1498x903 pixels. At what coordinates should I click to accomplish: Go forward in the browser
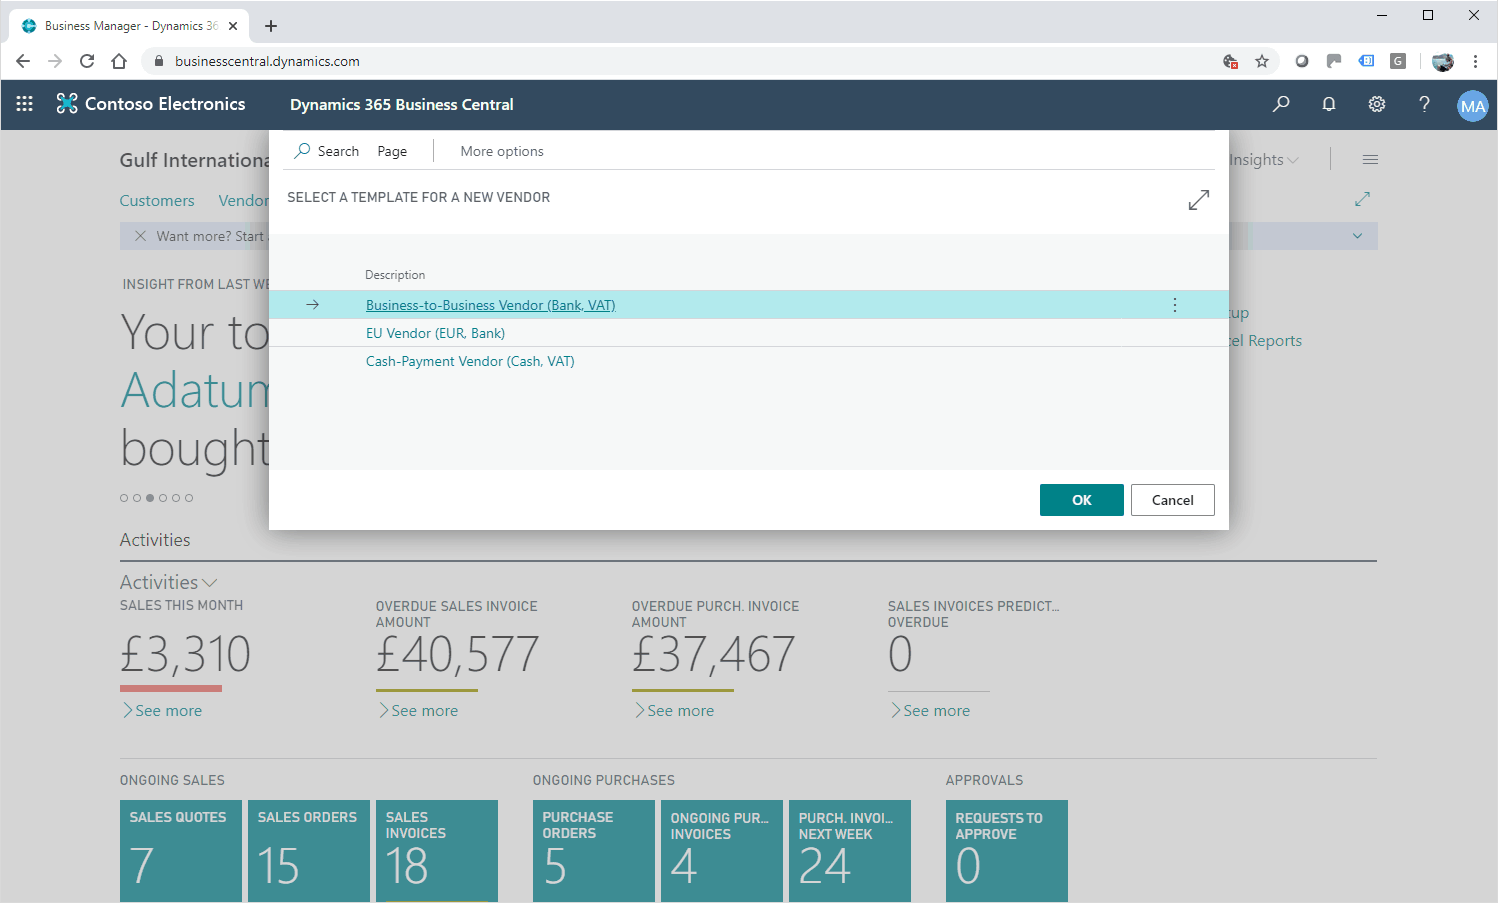[x=55, y=61]
